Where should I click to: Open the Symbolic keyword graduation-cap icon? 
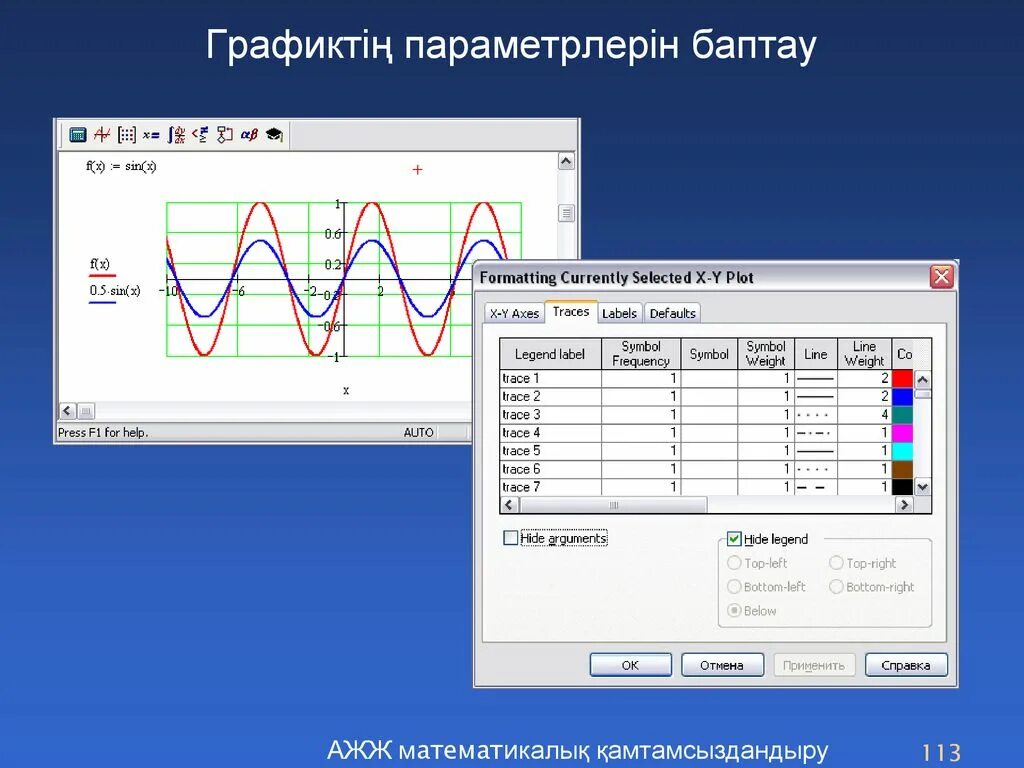click(x=274, y=135)
